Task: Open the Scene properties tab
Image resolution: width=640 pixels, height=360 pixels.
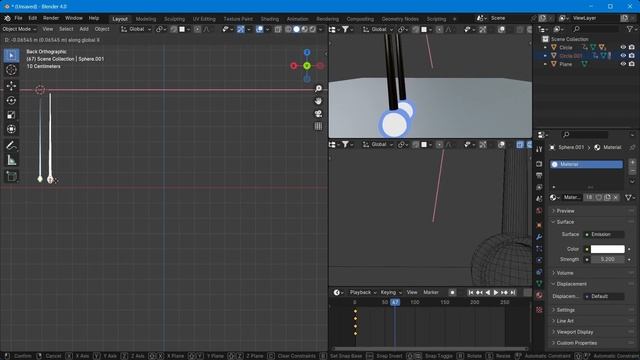Action: coord(539,199)
